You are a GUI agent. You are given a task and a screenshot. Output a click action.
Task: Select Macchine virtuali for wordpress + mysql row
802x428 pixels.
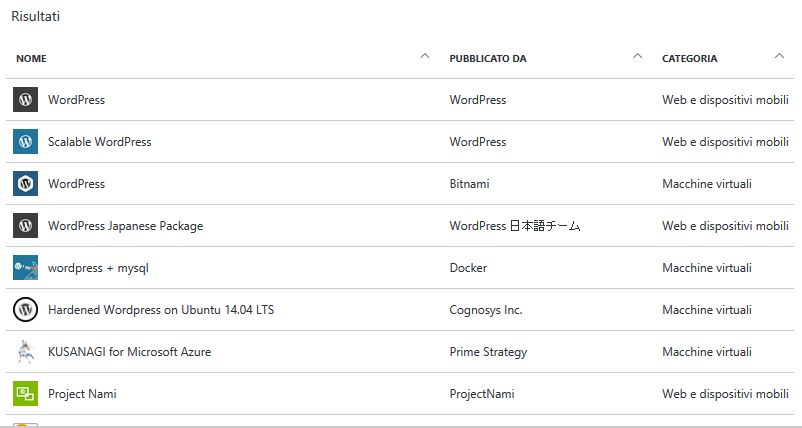(x=707, y=267)
